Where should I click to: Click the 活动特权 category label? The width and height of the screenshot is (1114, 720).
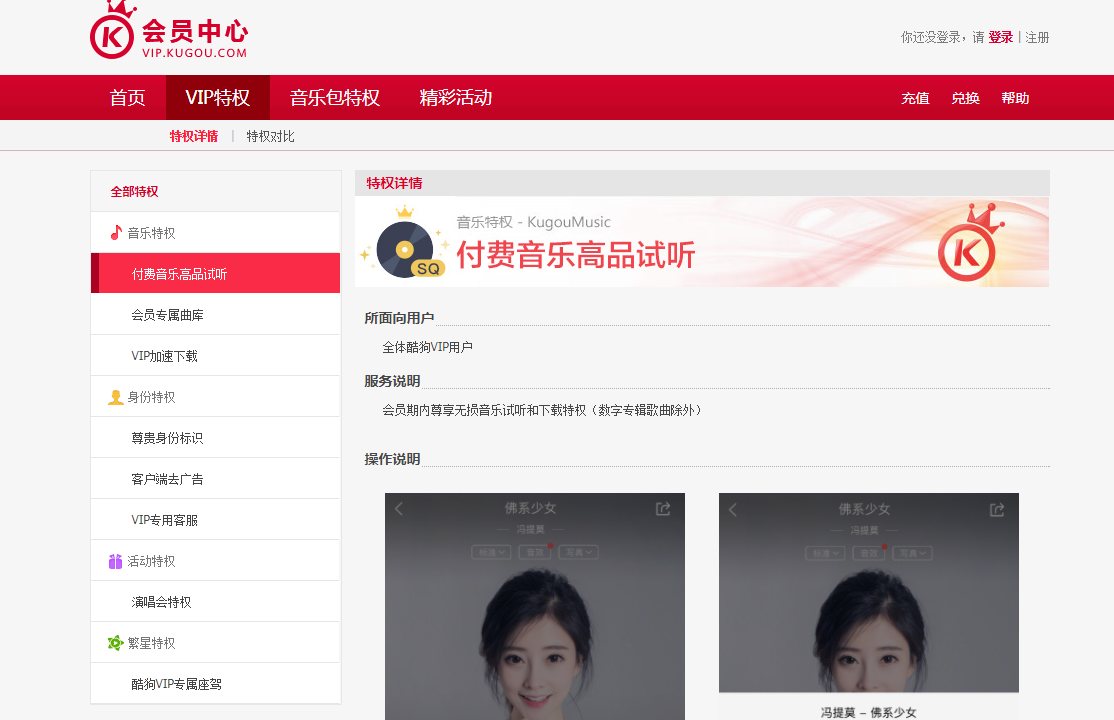(151, 562)
